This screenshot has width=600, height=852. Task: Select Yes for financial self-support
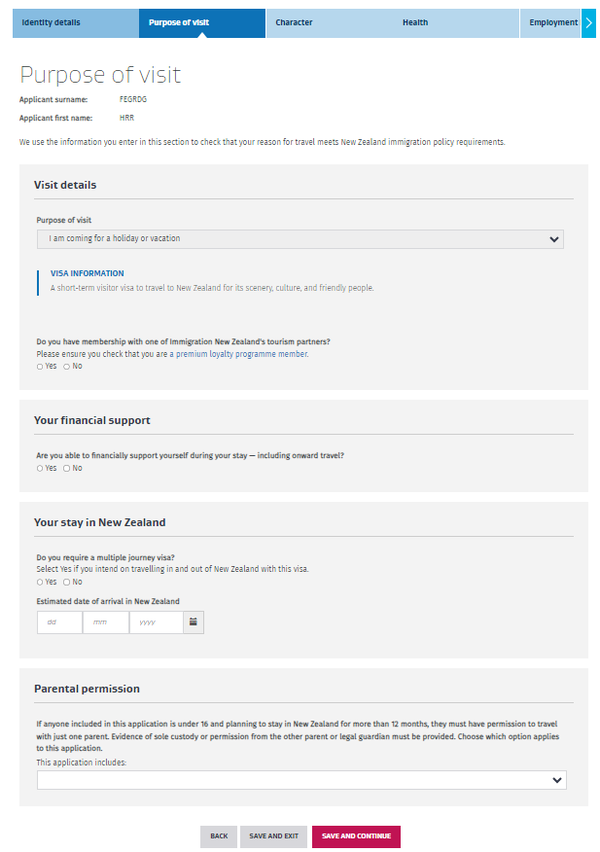click(x=40, y=468)
